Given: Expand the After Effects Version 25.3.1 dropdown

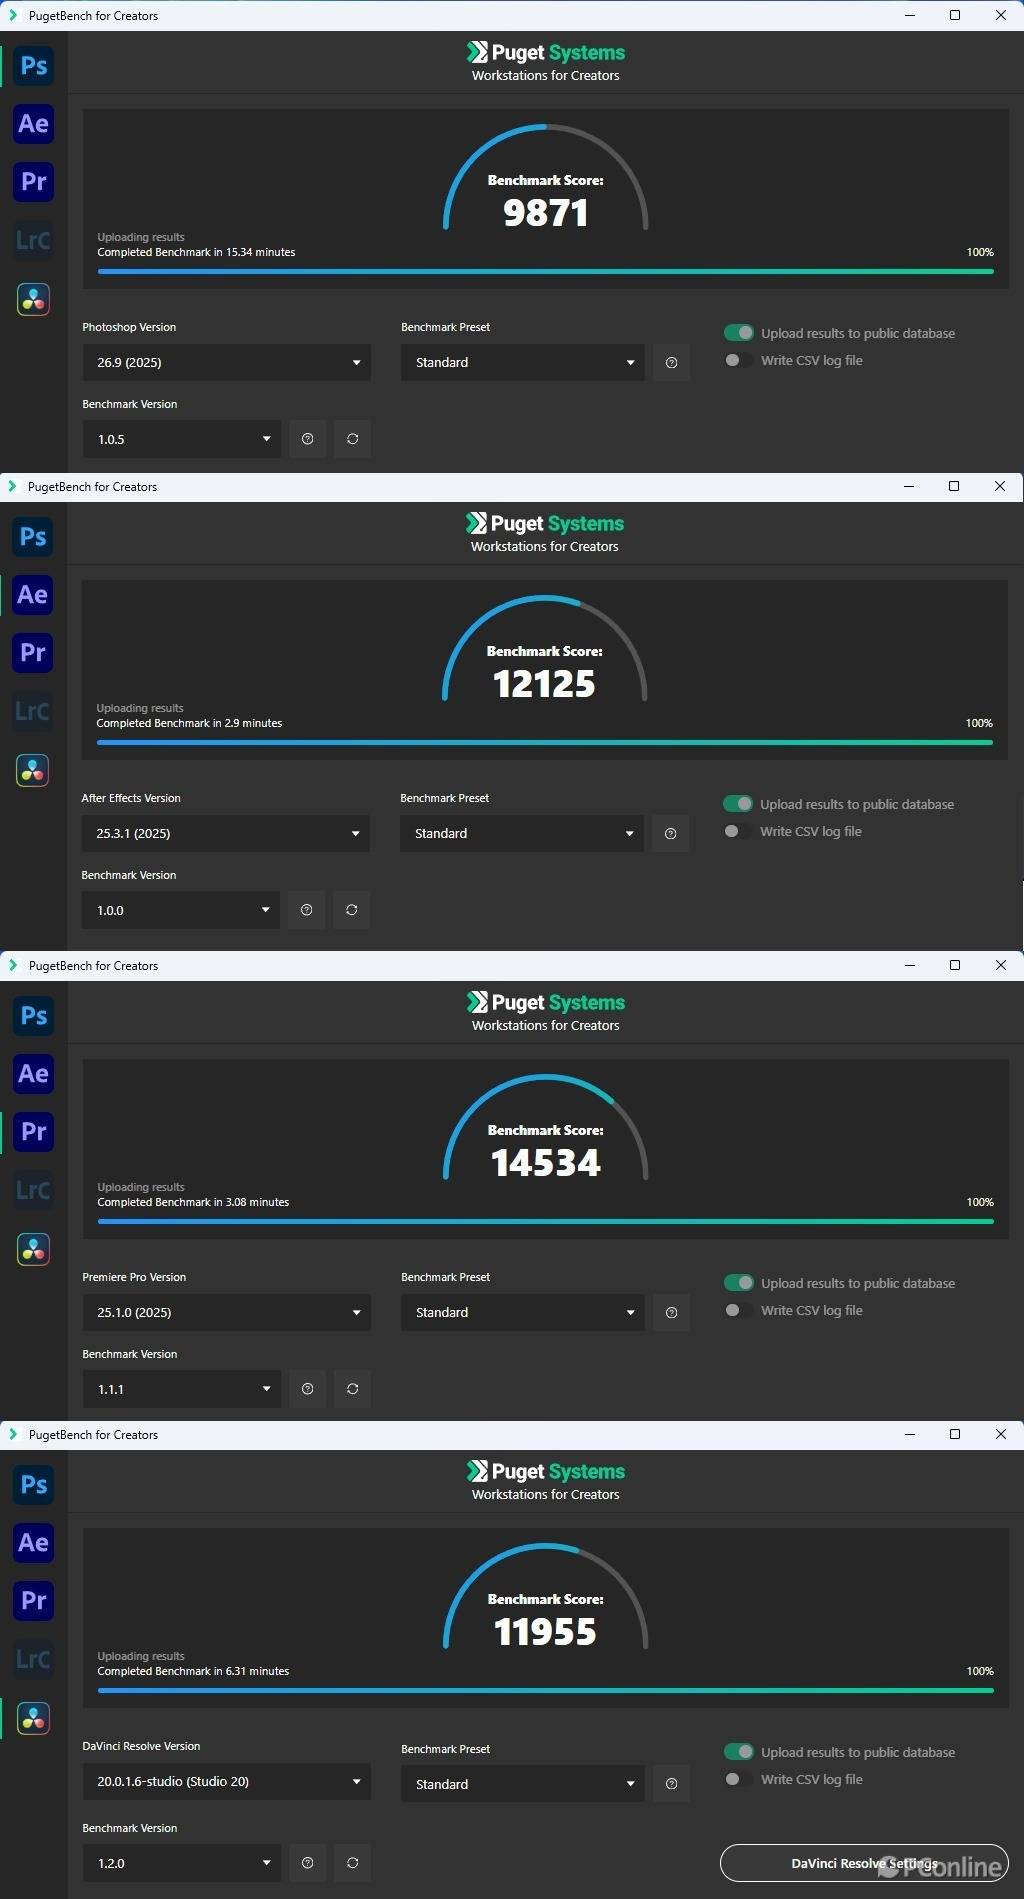Looking at the screenshot, I should tap(225, 833).
